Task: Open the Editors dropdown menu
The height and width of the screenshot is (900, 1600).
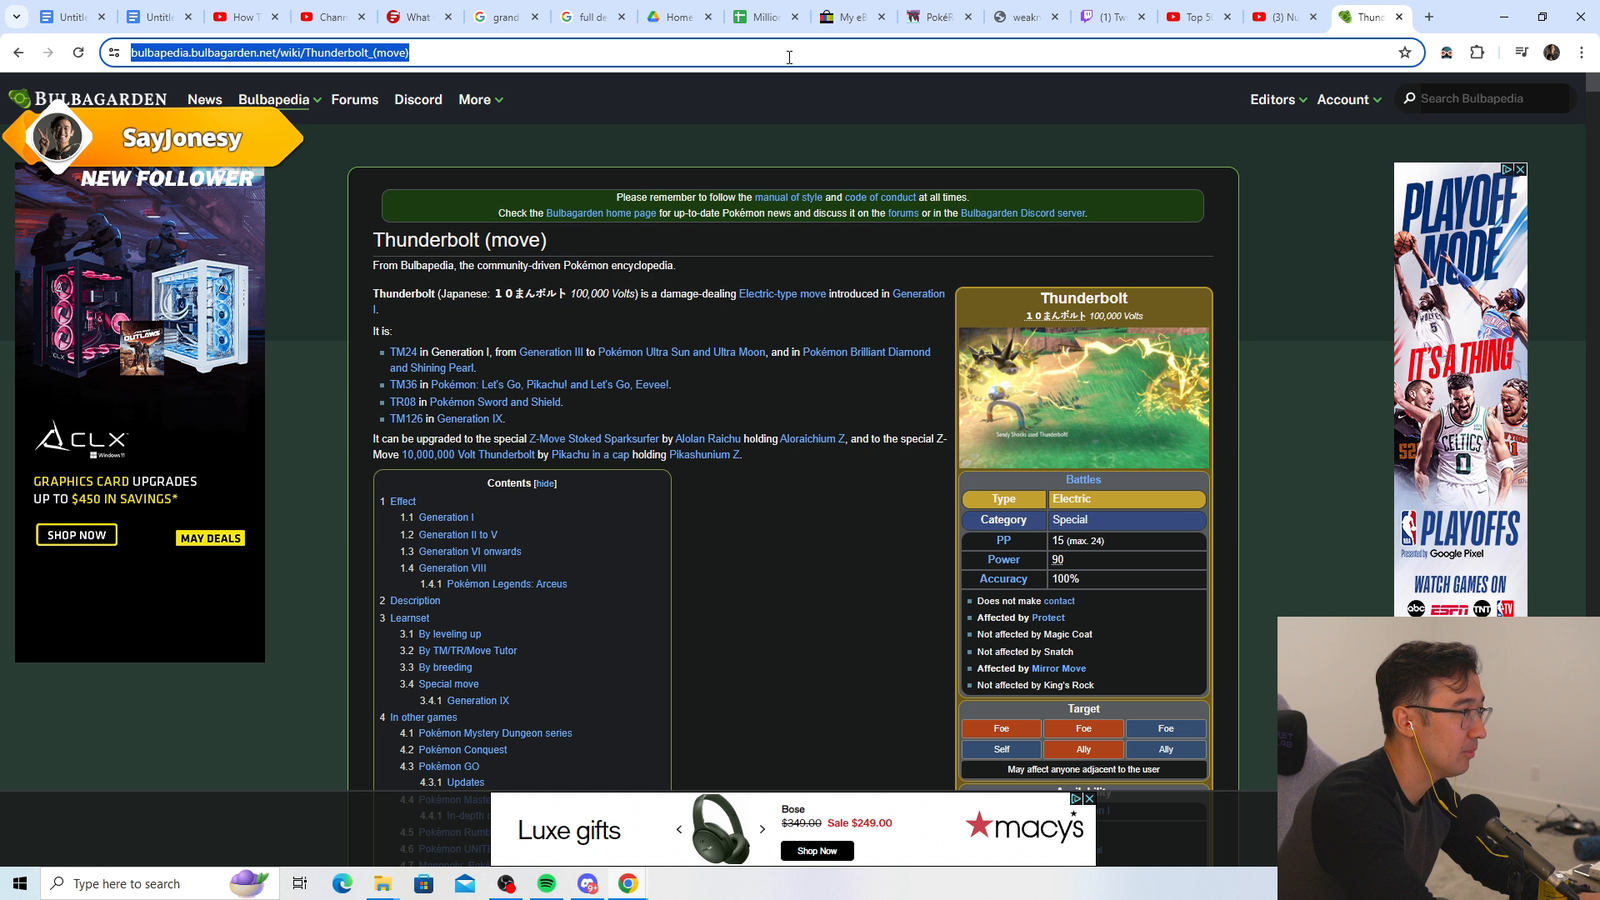Action: (x=1279, y=99)
